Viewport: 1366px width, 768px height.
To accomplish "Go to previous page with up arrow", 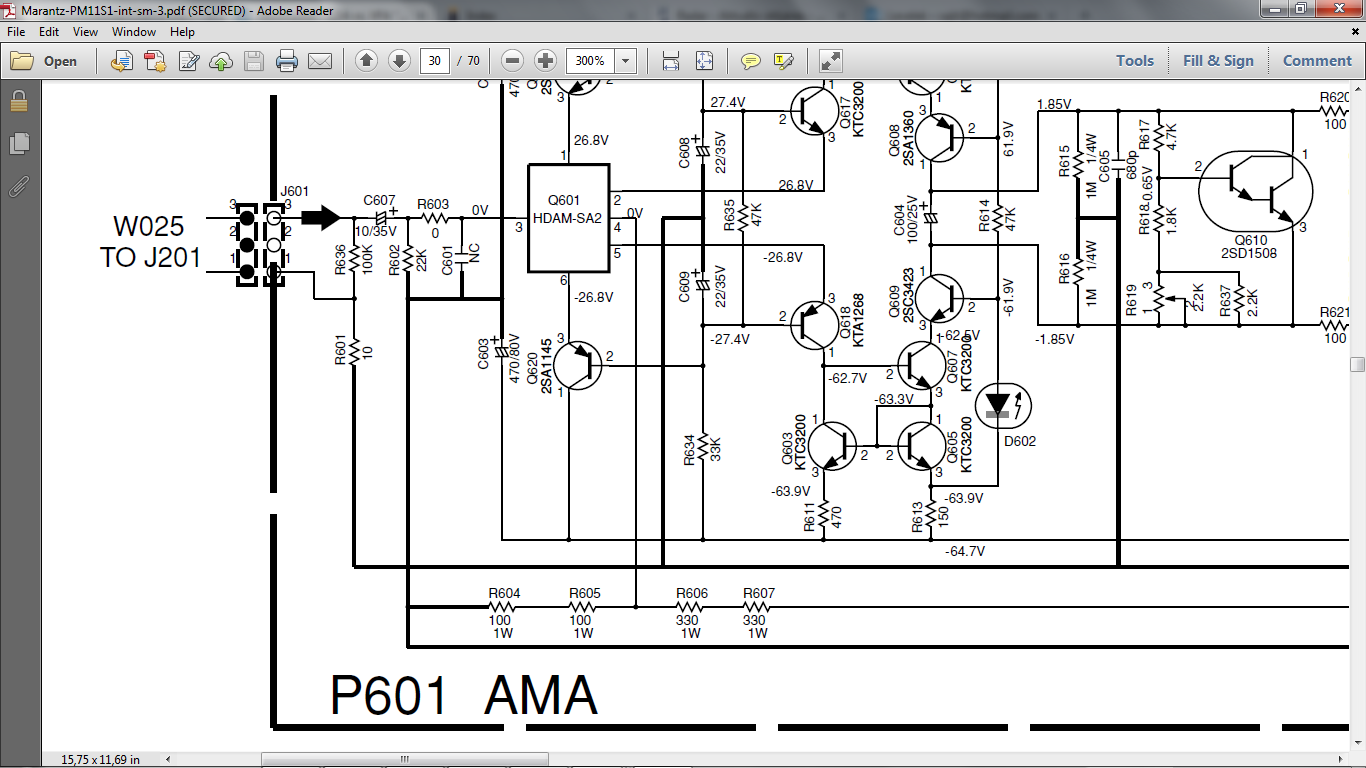I will 366,61.
